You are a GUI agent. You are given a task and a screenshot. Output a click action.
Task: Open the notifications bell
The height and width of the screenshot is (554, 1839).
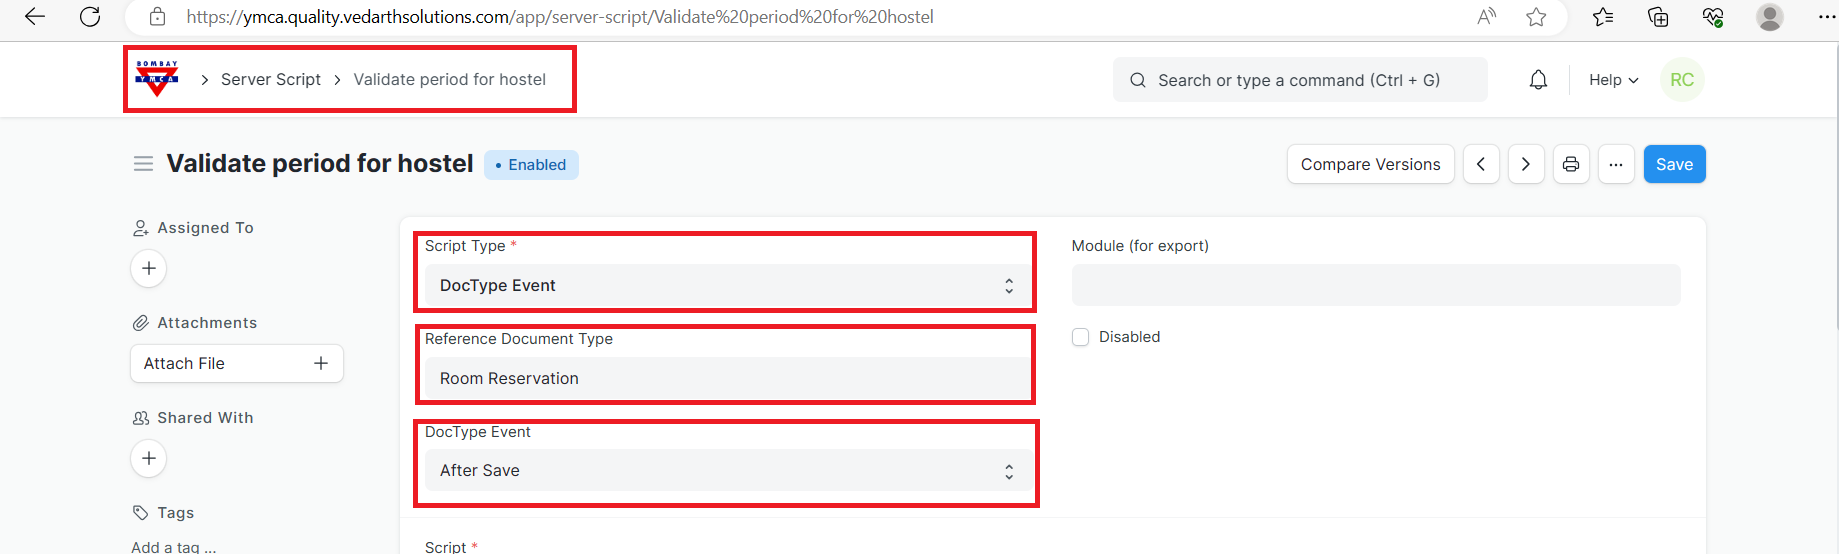[1538, 80]
